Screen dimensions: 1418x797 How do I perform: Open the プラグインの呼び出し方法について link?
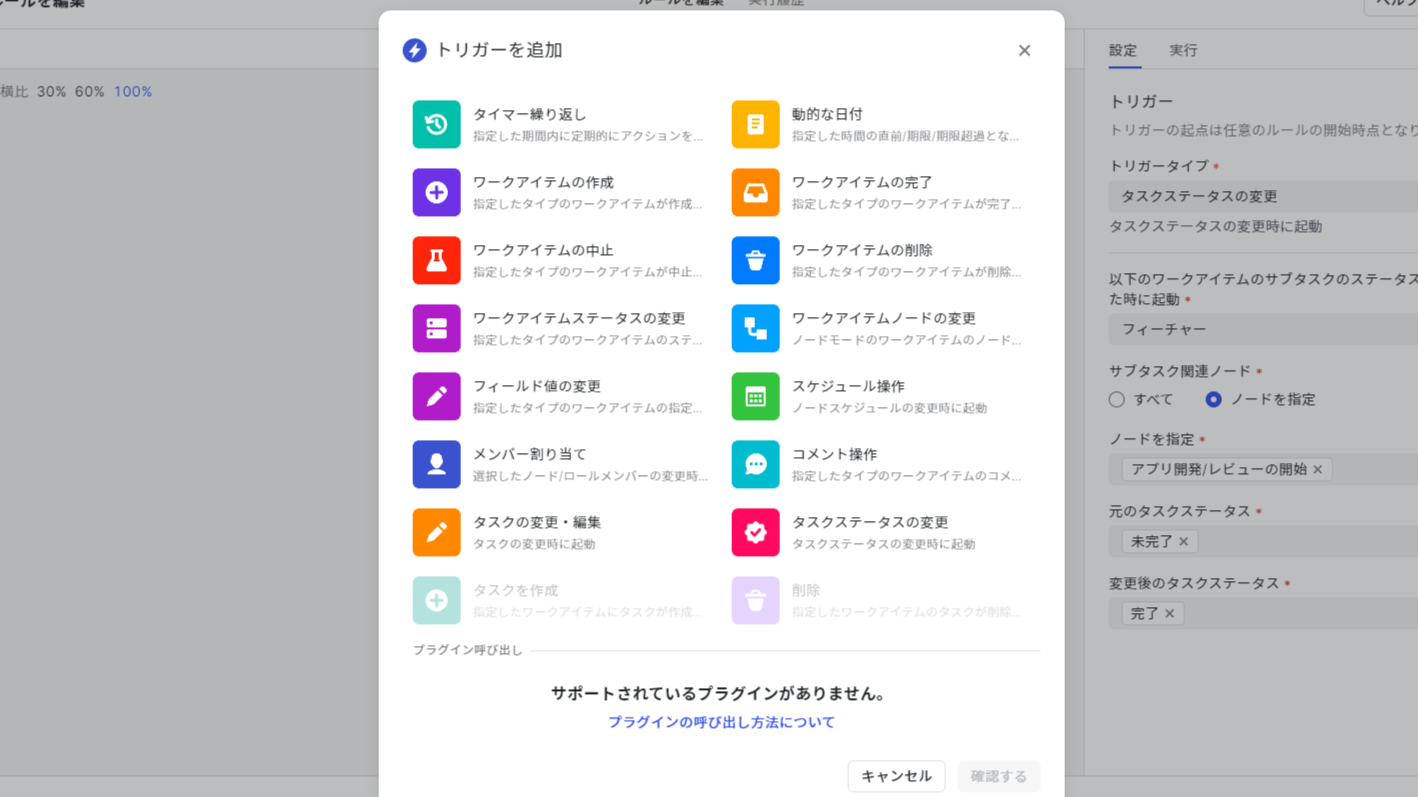pyautogui.click(x=722, y=721)
